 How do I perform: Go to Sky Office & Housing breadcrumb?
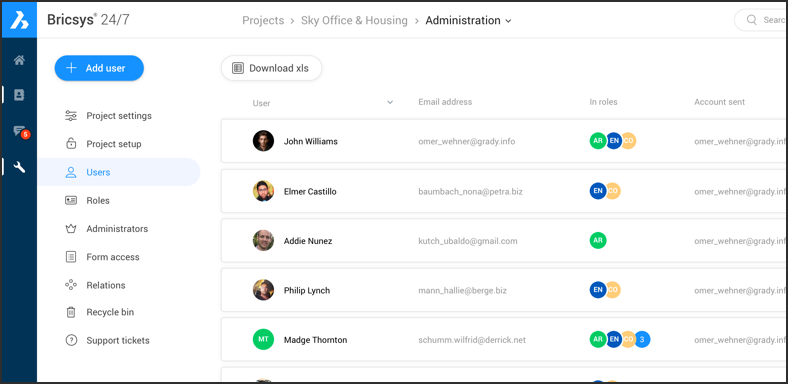pos(354,21)
